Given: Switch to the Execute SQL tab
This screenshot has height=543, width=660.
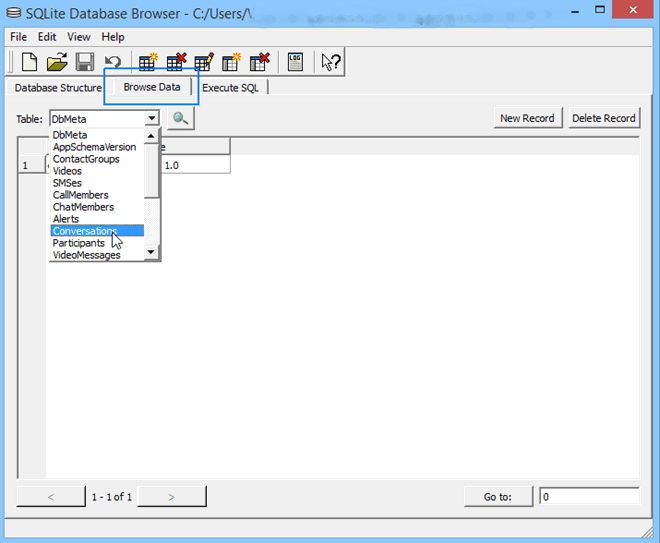Looking at the screenshot, I should coord(230,88).
